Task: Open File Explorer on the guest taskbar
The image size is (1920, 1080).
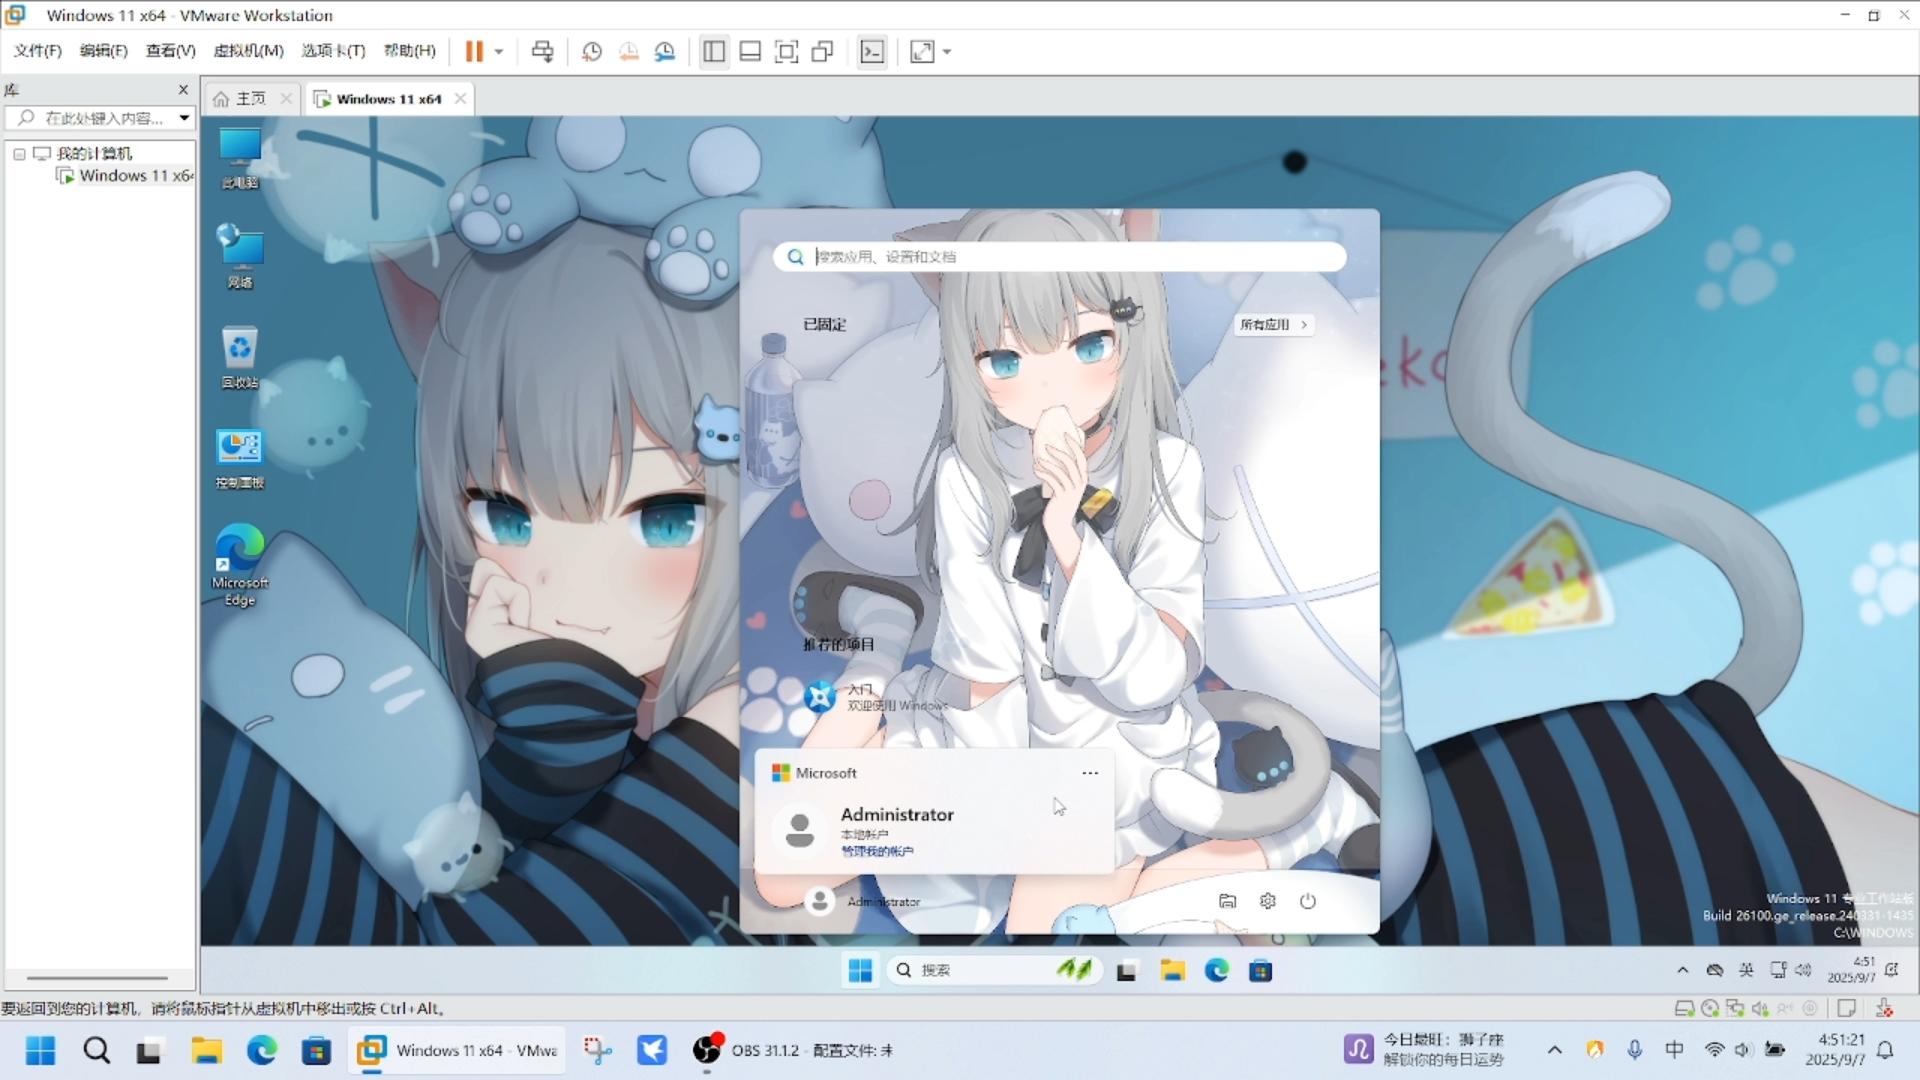Action: [x=1172, y=970]
